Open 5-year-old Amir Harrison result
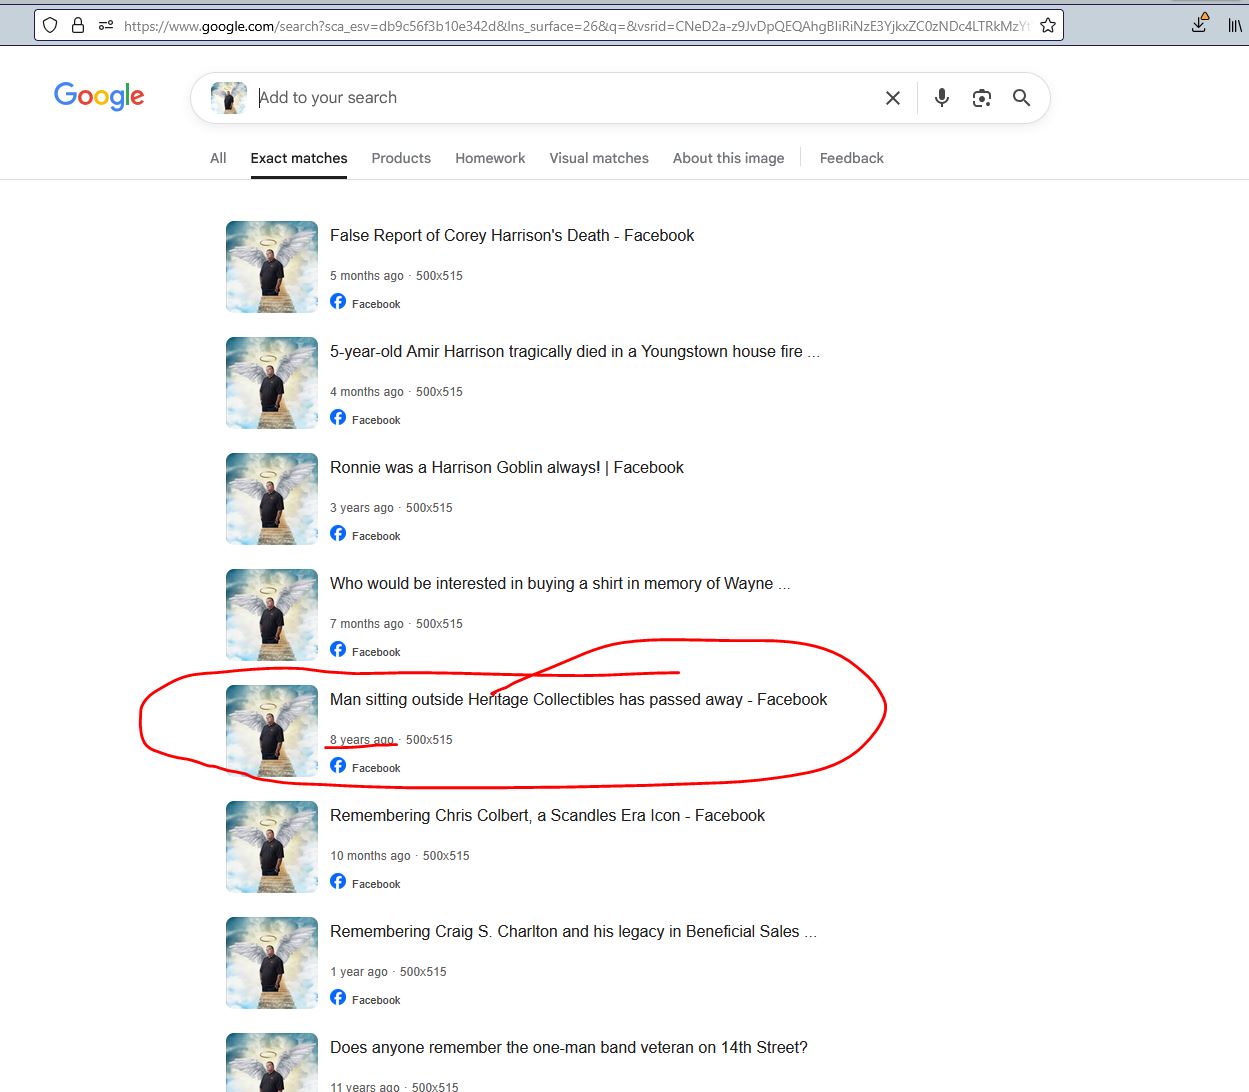 [575, 352]
